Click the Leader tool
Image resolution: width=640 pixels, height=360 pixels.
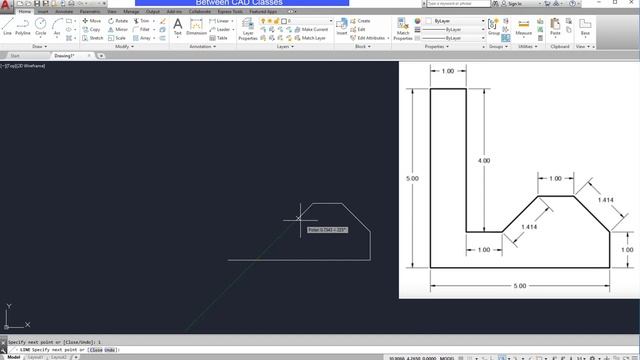(220, 29)
